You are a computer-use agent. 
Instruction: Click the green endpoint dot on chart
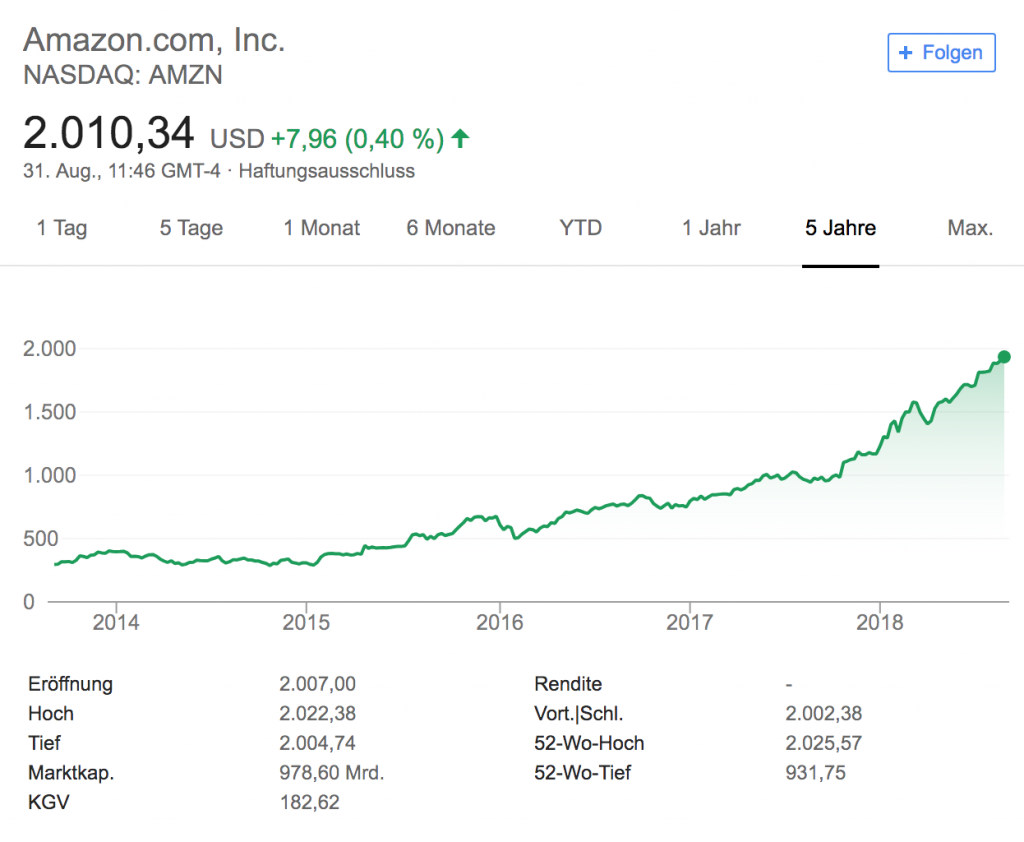(x=1004, y=357)
